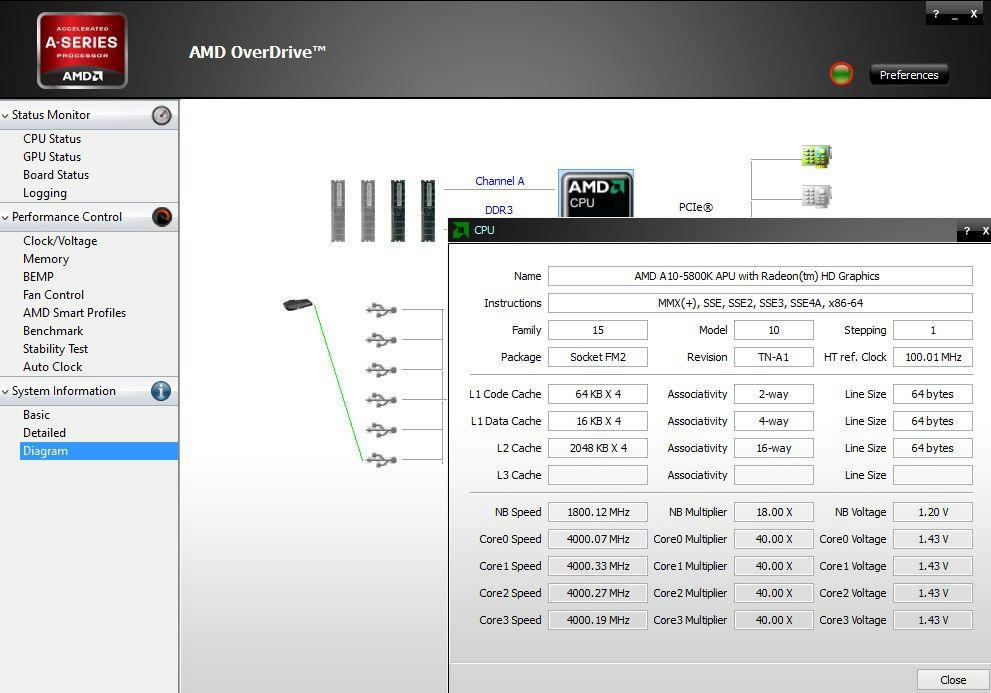This screenshot has width=991, height=693.
Task: Open the CPU Status page
Action: pyautogui.click(x=52, y=138)
